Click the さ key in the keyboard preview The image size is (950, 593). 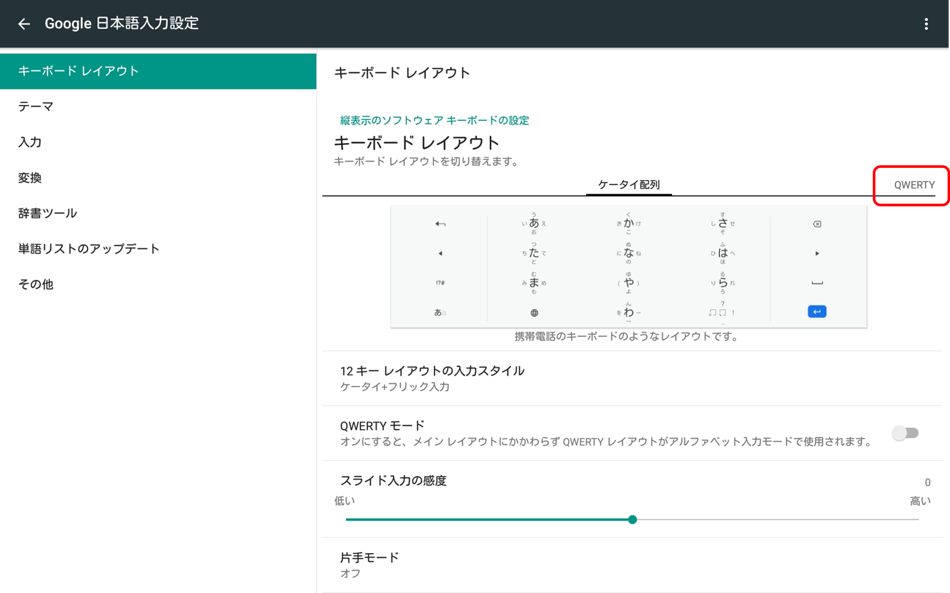pos(722,223)
